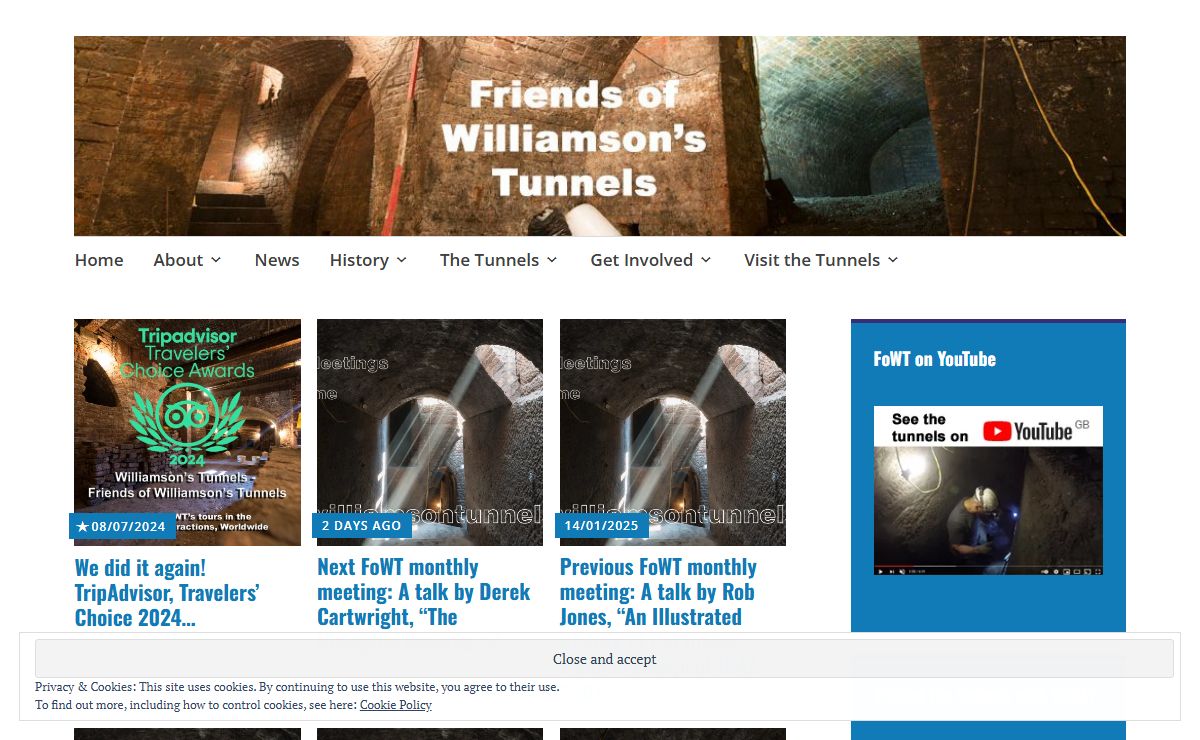This screenshot has height=740, width=1200.
Task: Expand the Get Involved chevron
Action: (705, 260)
